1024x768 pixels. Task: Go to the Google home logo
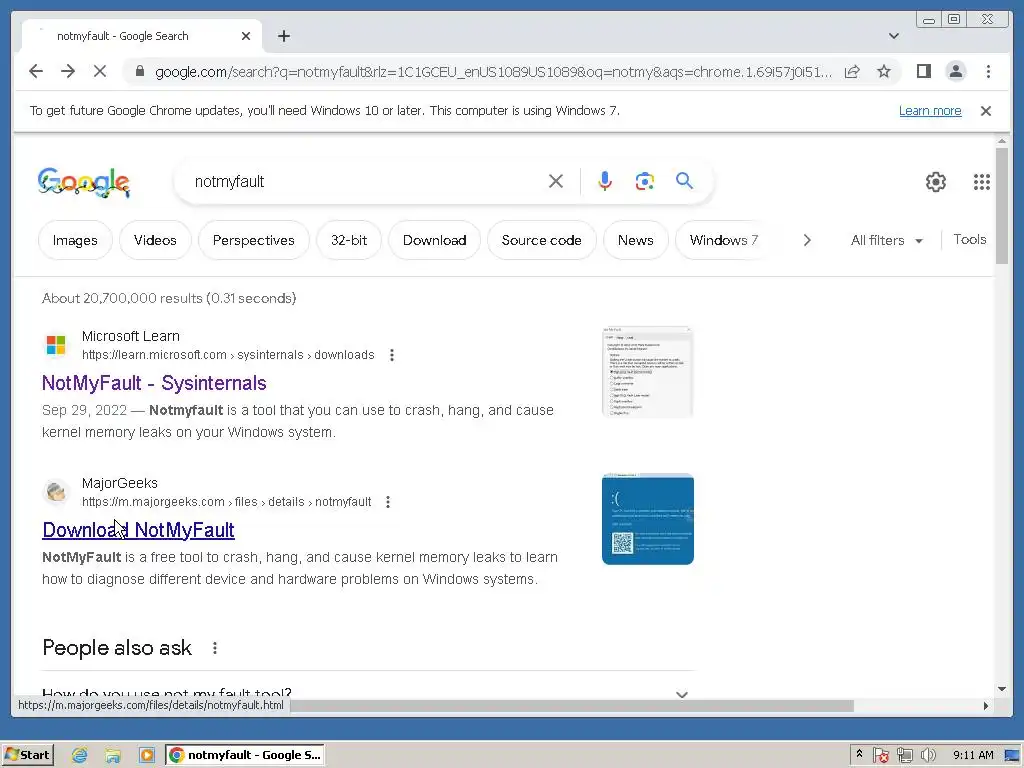point(84,182)
